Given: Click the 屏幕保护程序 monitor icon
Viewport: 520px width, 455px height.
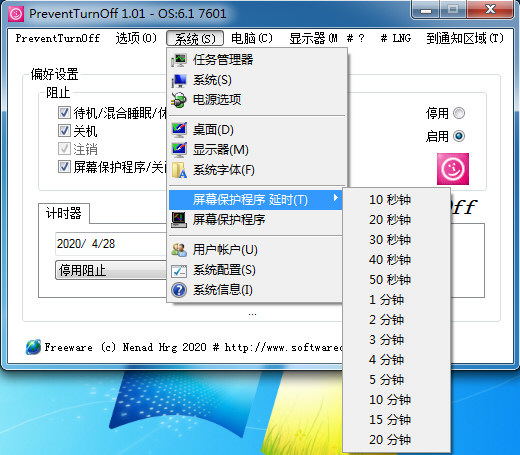Looking at the screenshot, I should tap(179, 220).
